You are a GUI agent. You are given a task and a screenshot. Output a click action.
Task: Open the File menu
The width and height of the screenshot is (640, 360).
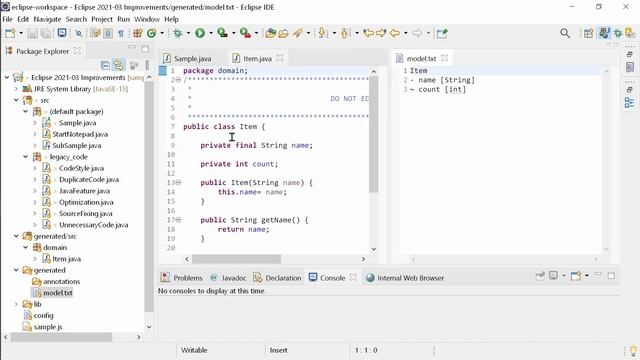(x=7, y=19)
